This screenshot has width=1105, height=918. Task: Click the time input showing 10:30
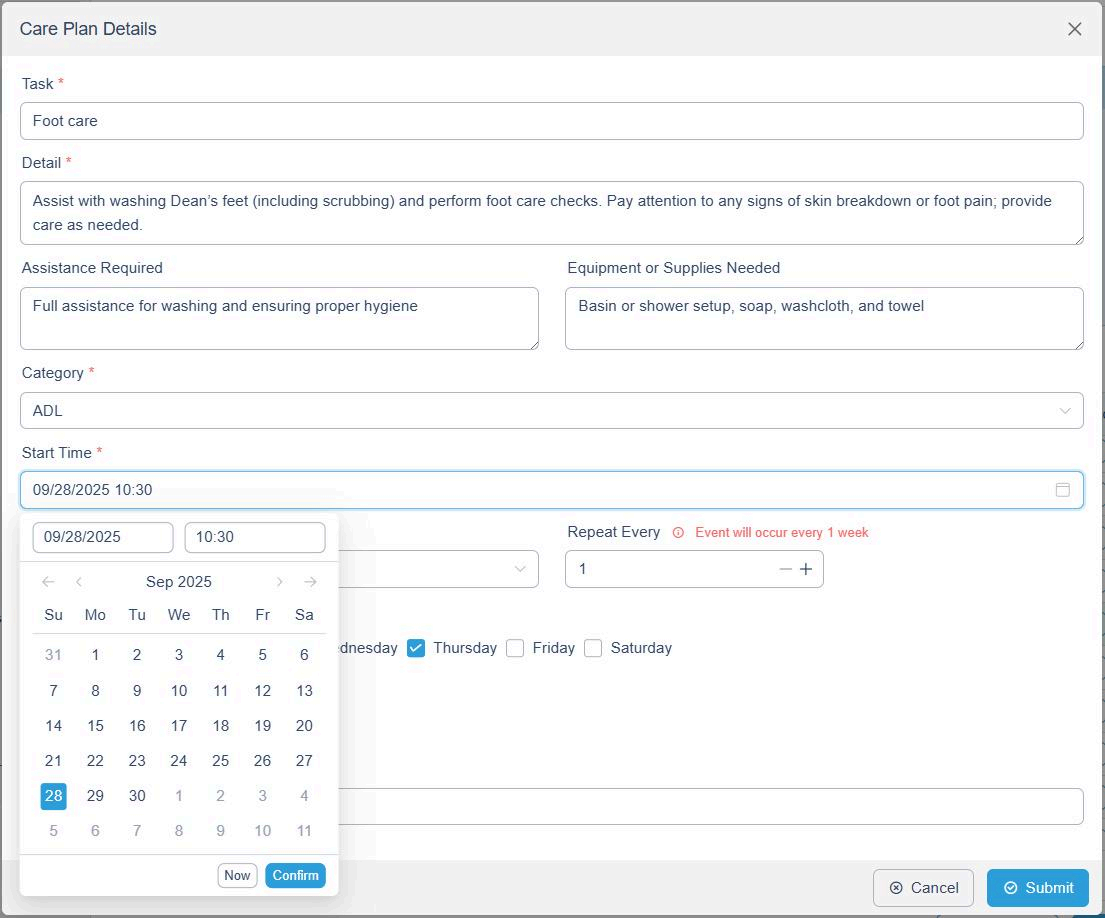point(254,537)
